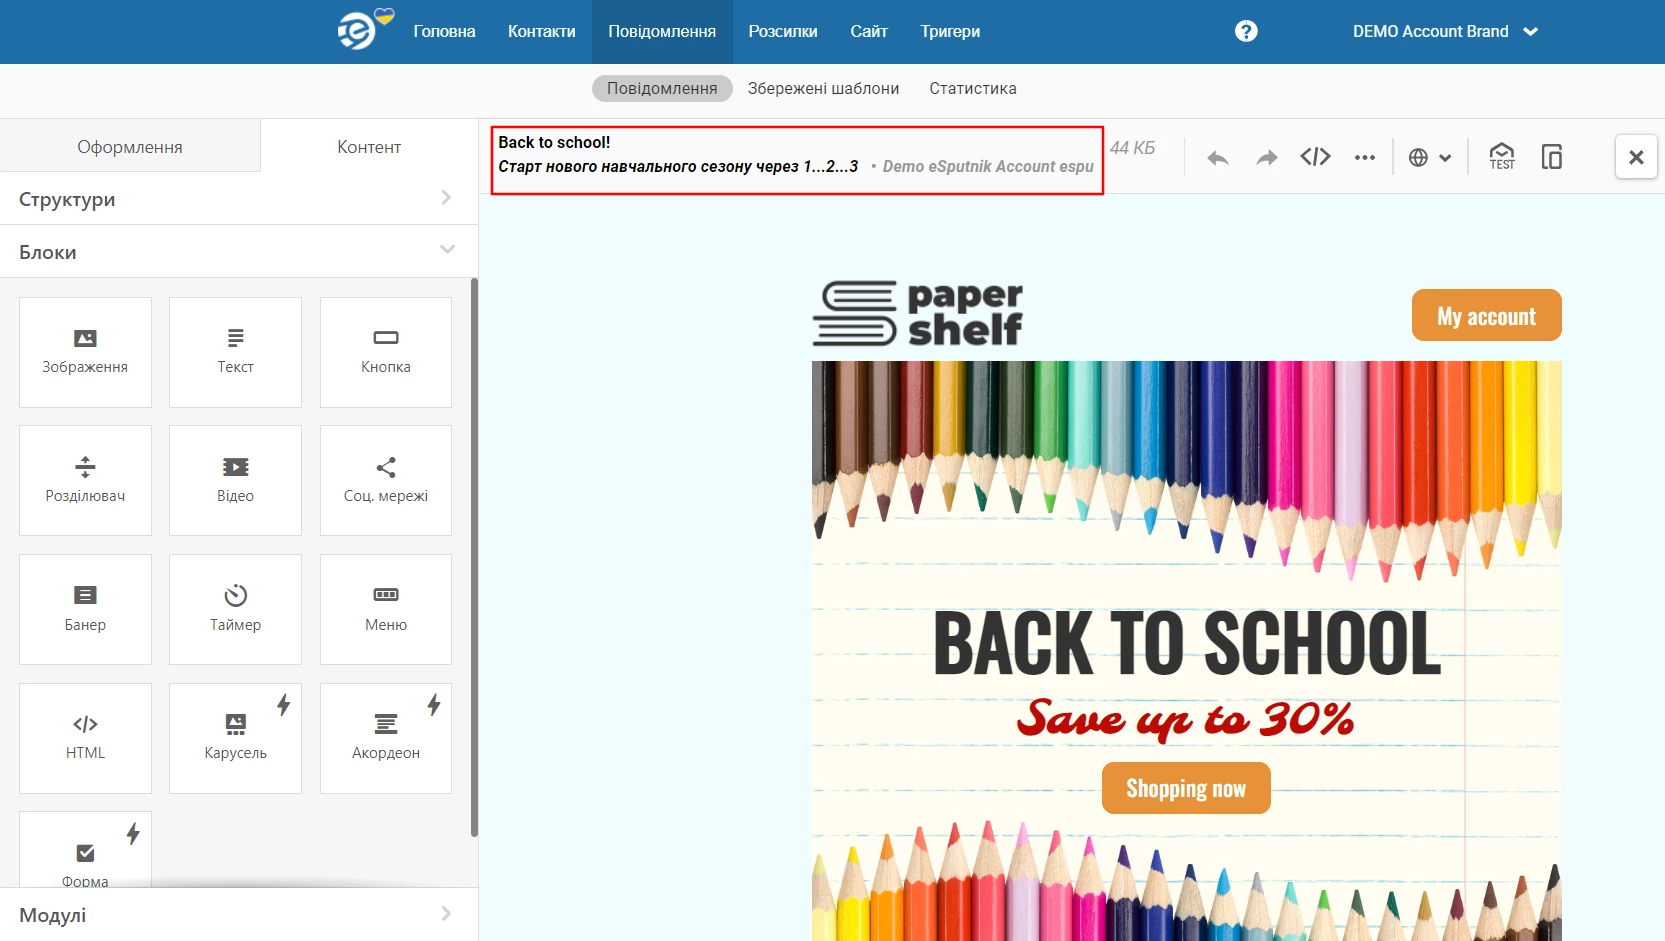Click My account button in email
Image resolution: width=1665 pixels, height=941 pixels.
tap(1486, 315)
